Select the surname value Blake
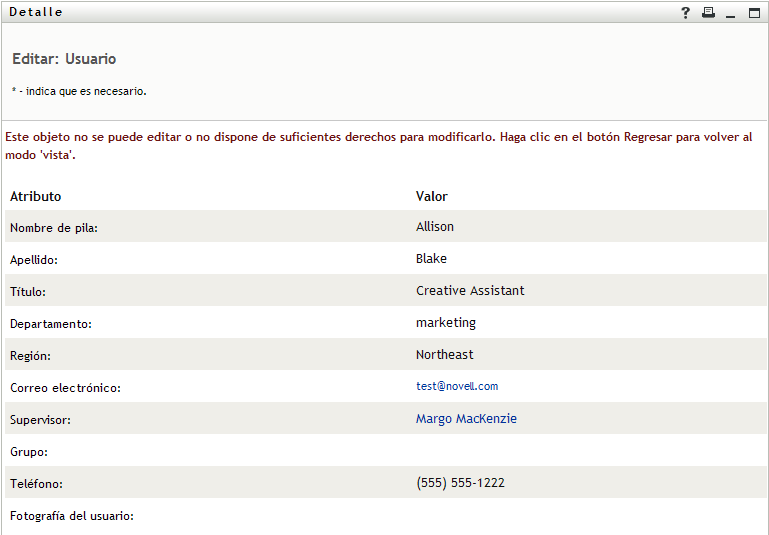 coord(431,259)
